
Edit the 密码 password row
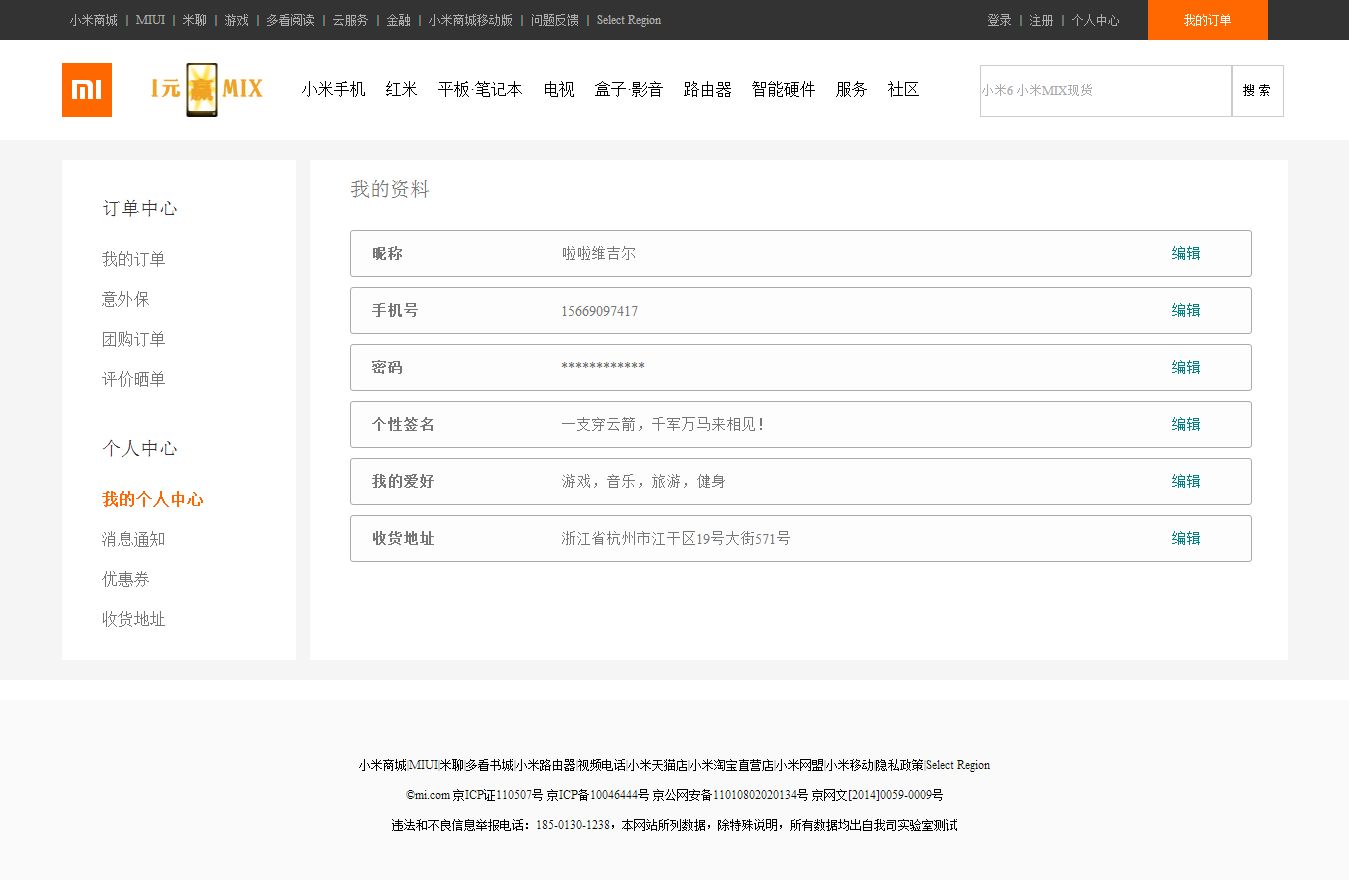(1186, 368)
